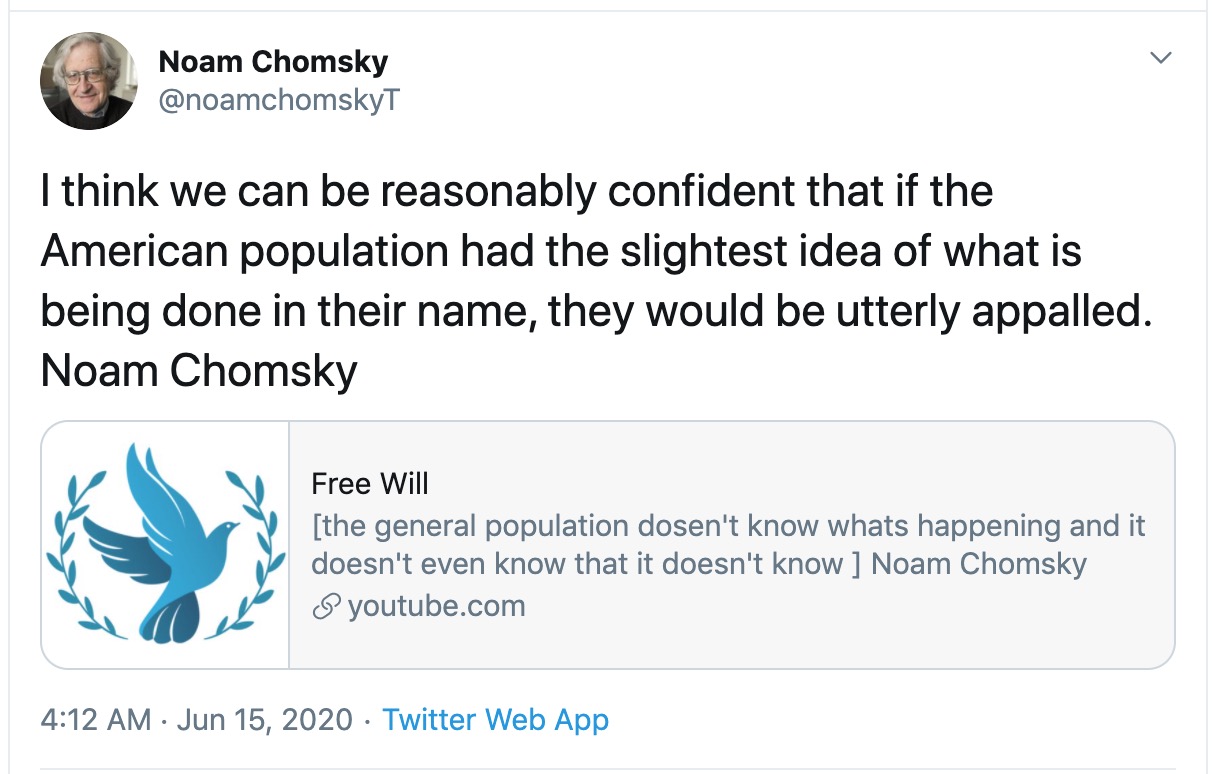Open the tweet options chevron menu
The image size is (1214, 774).
click(x=1160, y=59)
